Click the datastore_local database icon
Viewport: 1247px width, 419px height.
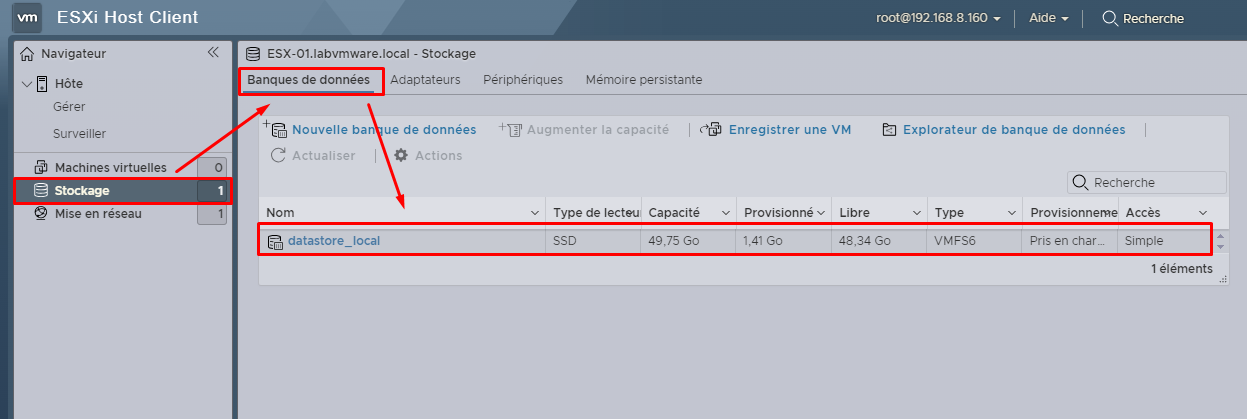[275, 241]
